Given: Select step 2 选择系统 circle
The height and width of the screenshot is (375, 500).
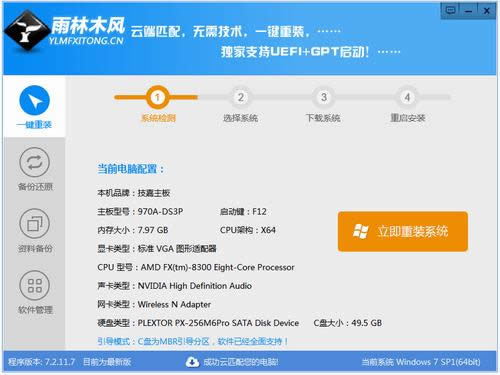Looking at the screenshot, I should 240,97.
